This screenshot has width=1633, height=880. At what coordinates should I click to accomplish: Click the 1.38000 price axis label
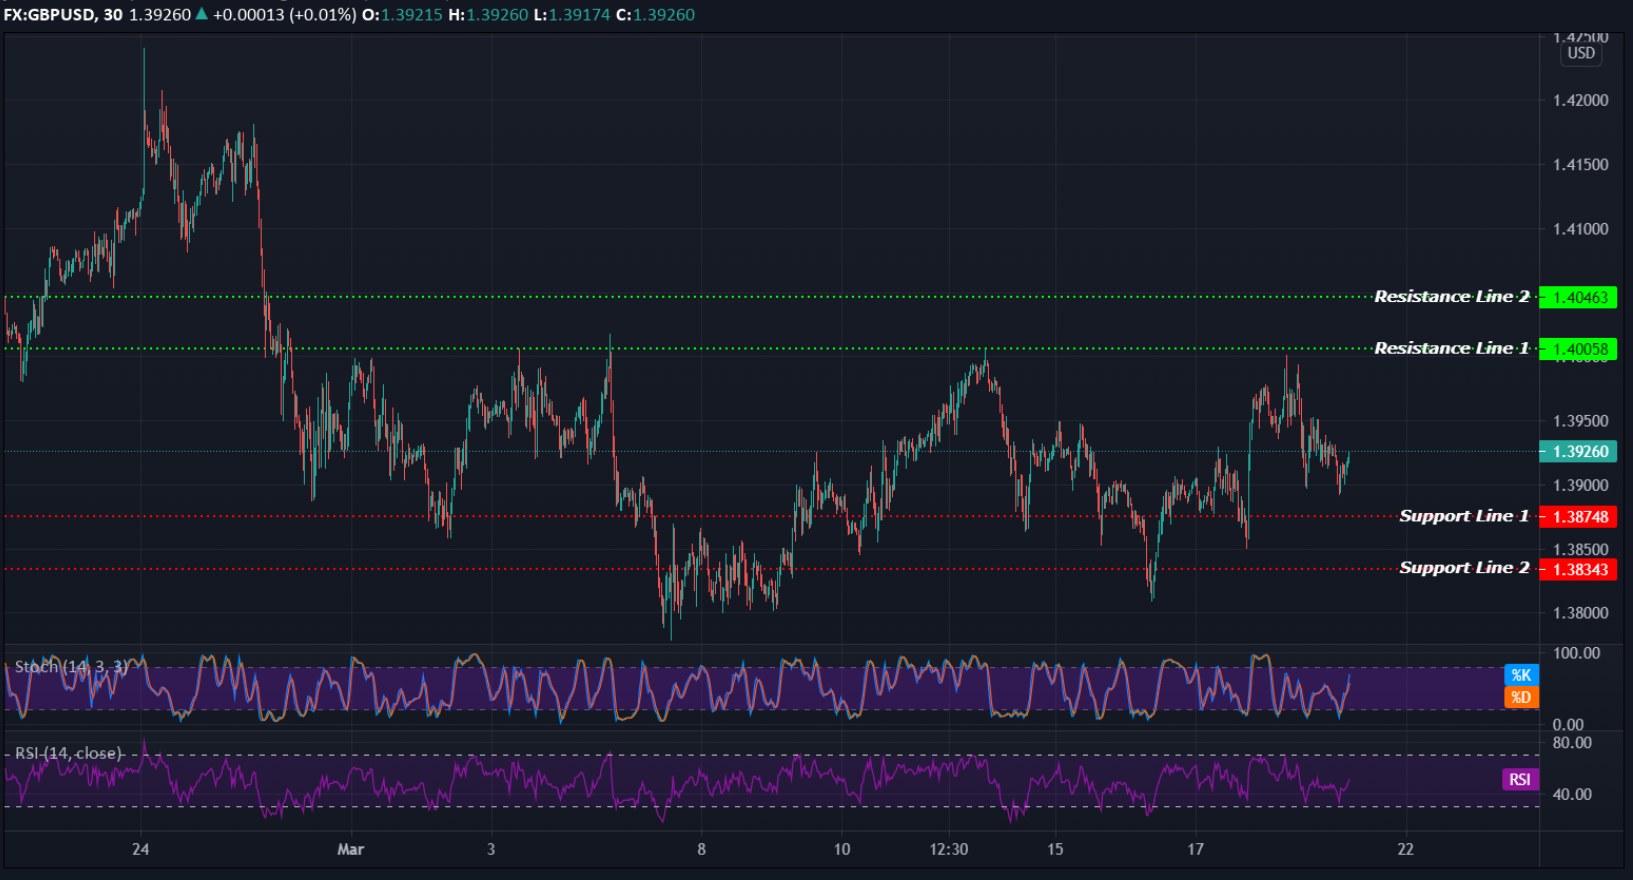[x=1581, y=613]
